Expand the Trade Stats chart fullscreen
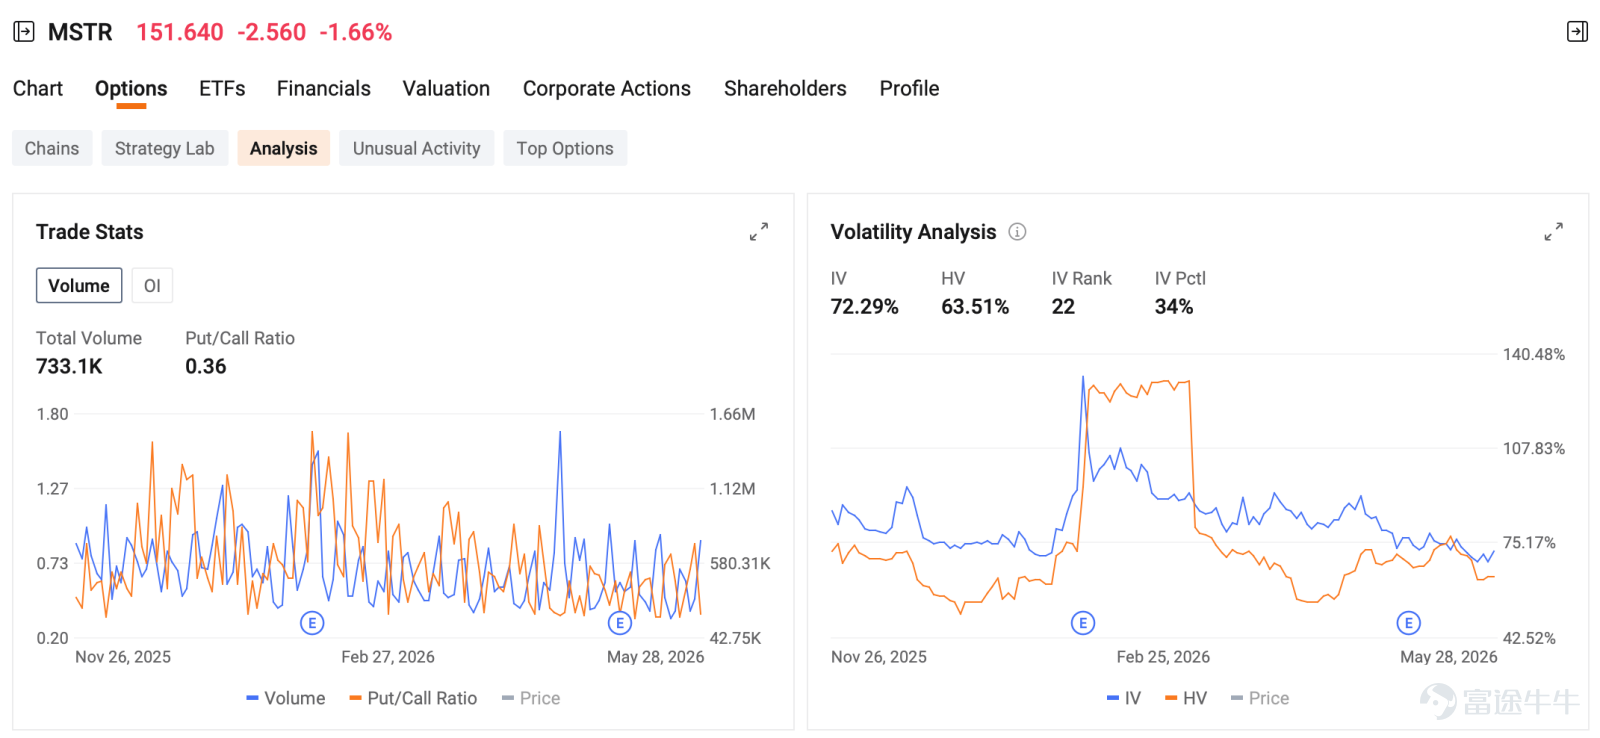The width and height of the screenshot is (1600, 738). pos(759,232)
